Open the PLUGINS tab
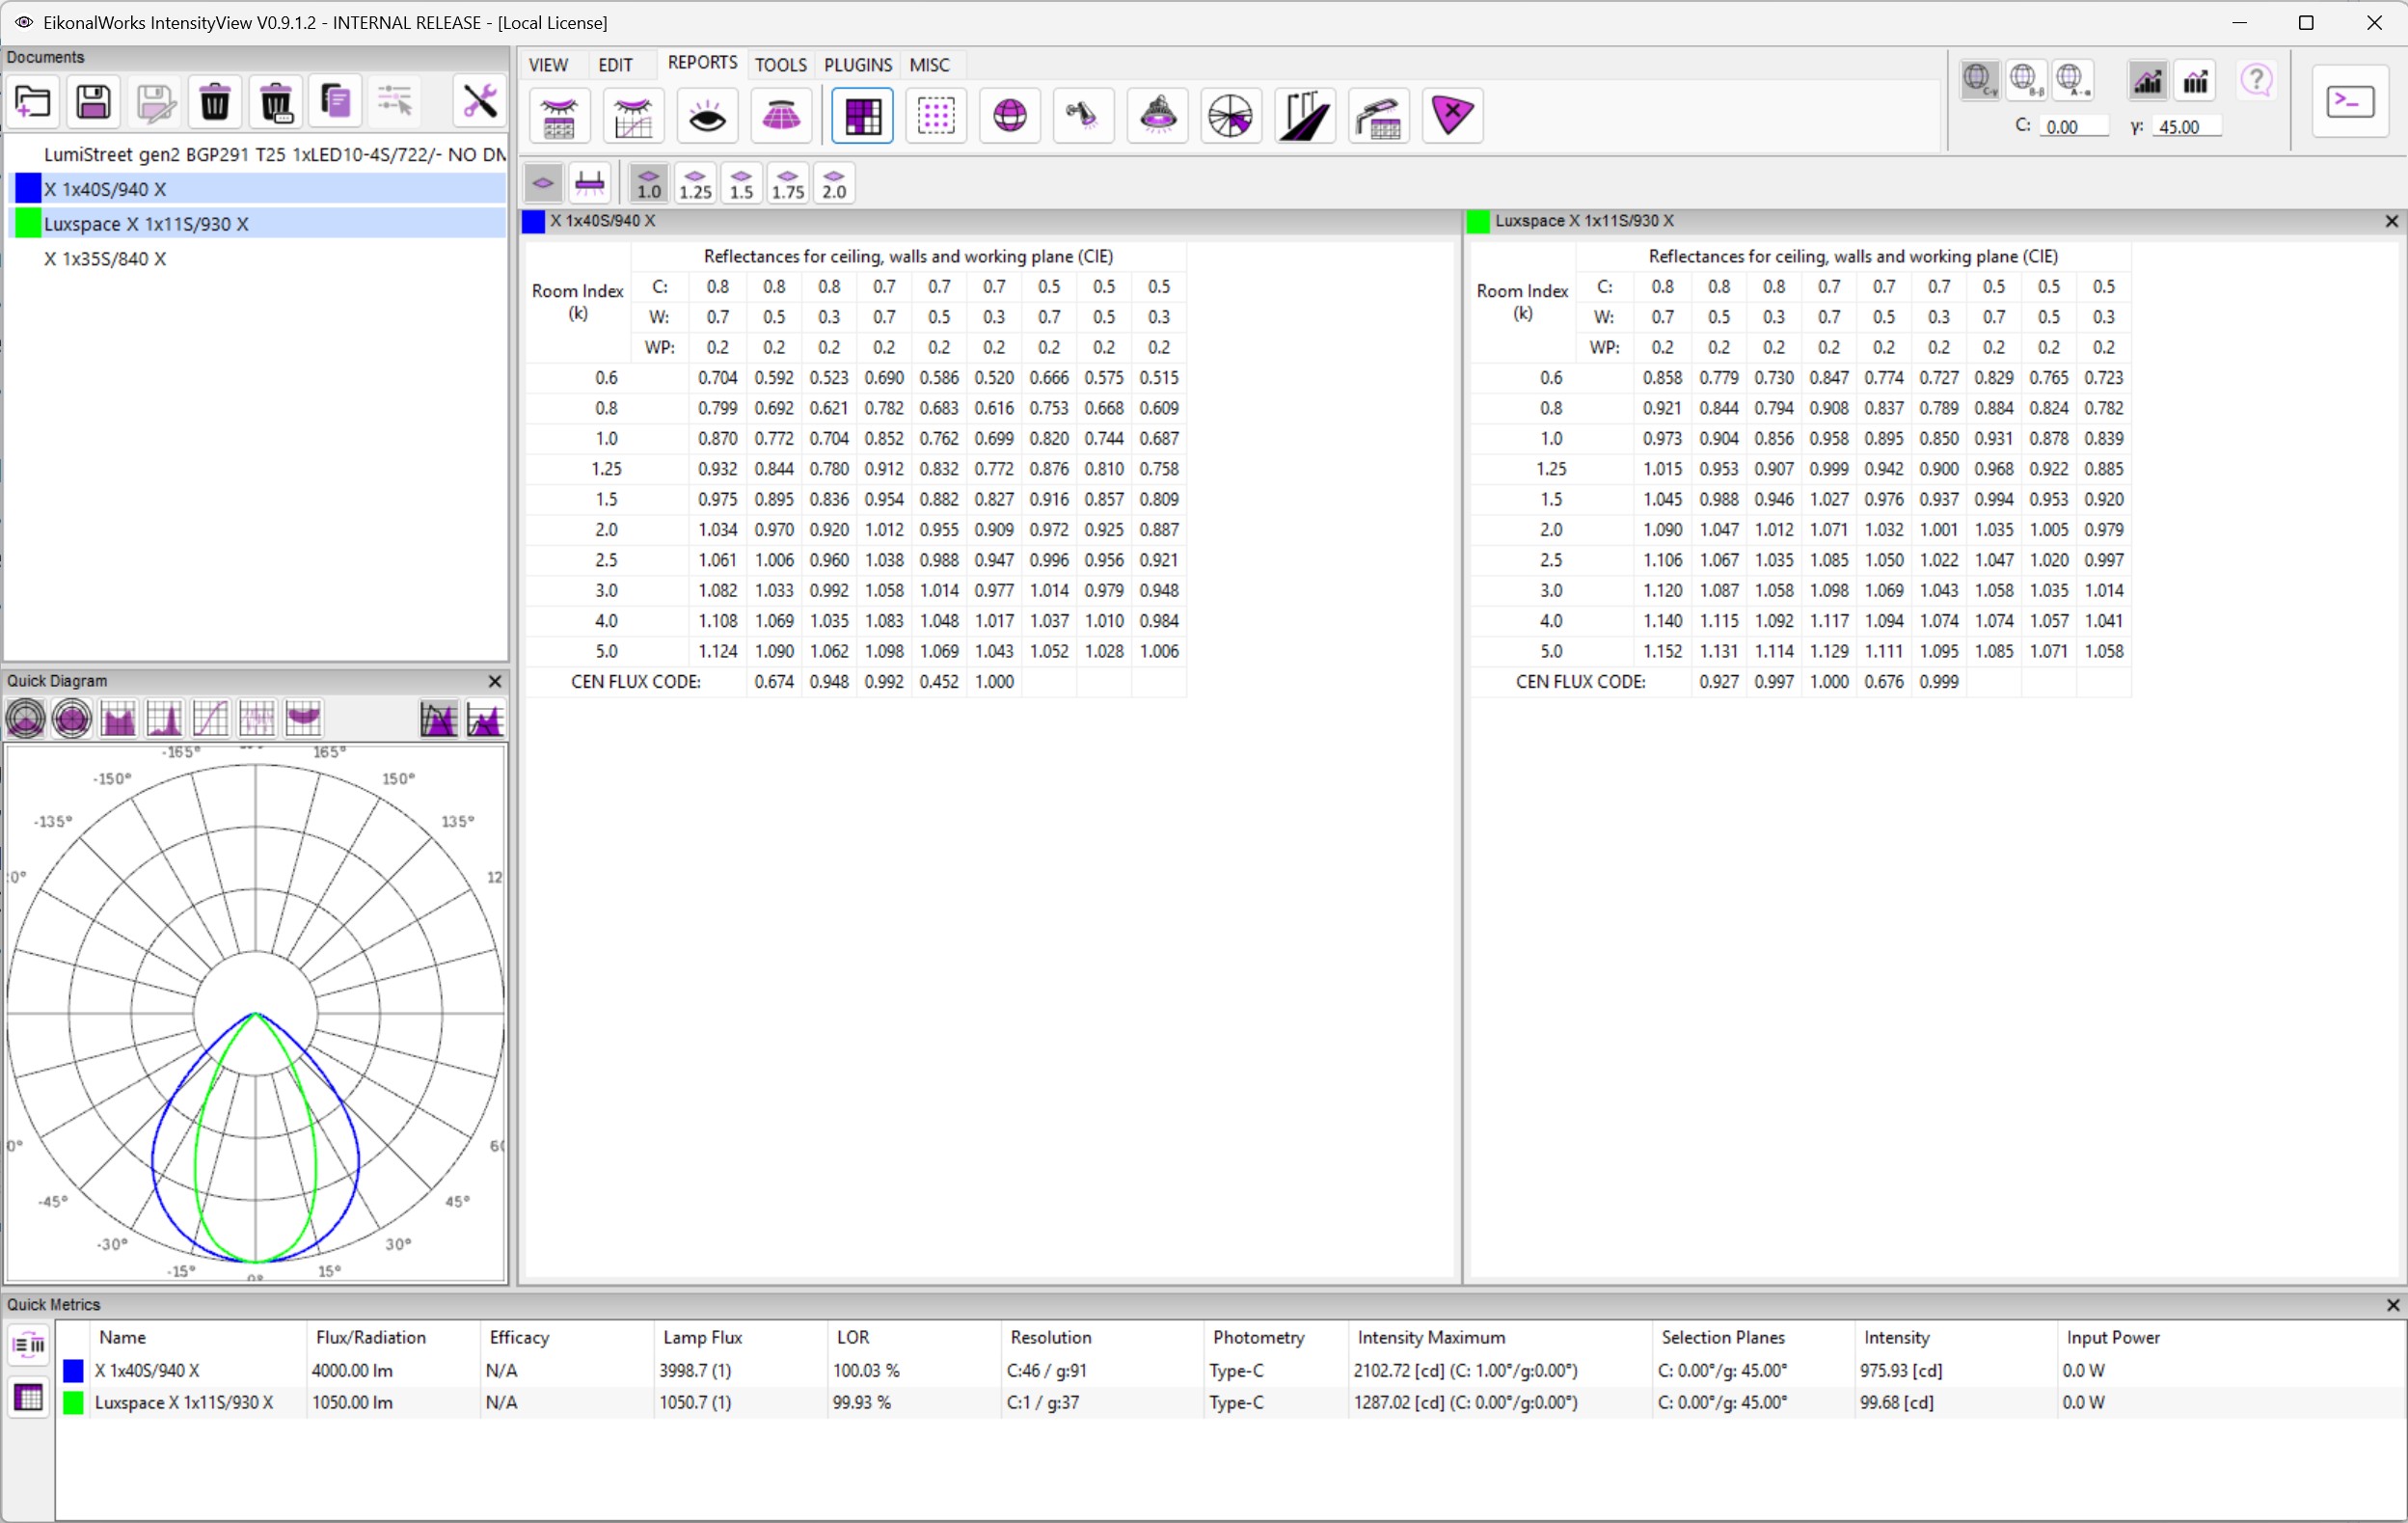 click(858, 65)
